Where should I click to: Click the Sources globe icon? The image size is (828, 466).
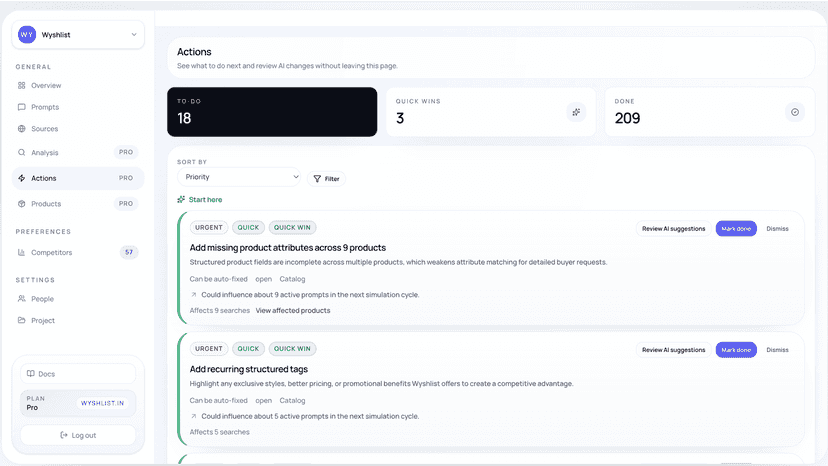[x=22, y=128]
